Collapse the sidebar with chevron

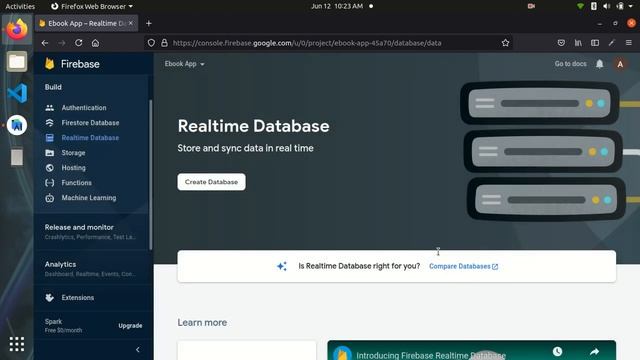click(138, 350)
